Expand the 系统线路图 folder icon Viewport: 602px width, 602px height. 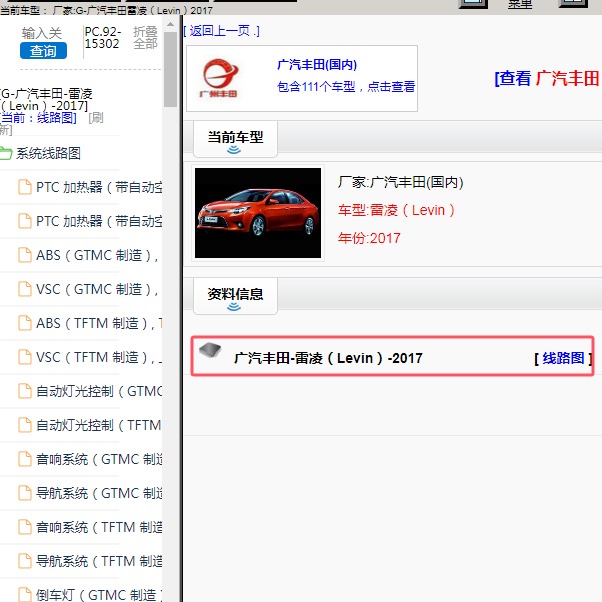pos(6,153)
